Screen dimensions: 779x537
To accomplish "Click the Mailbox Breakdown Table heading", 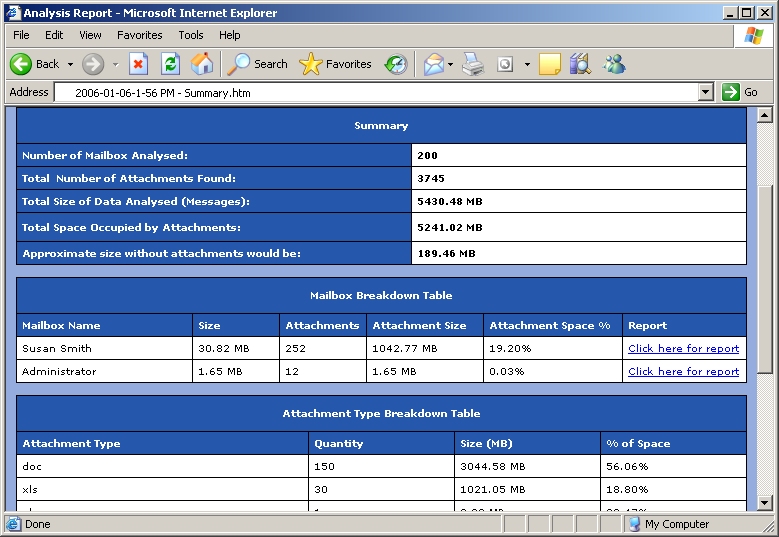I will click(x=381, y=296).
